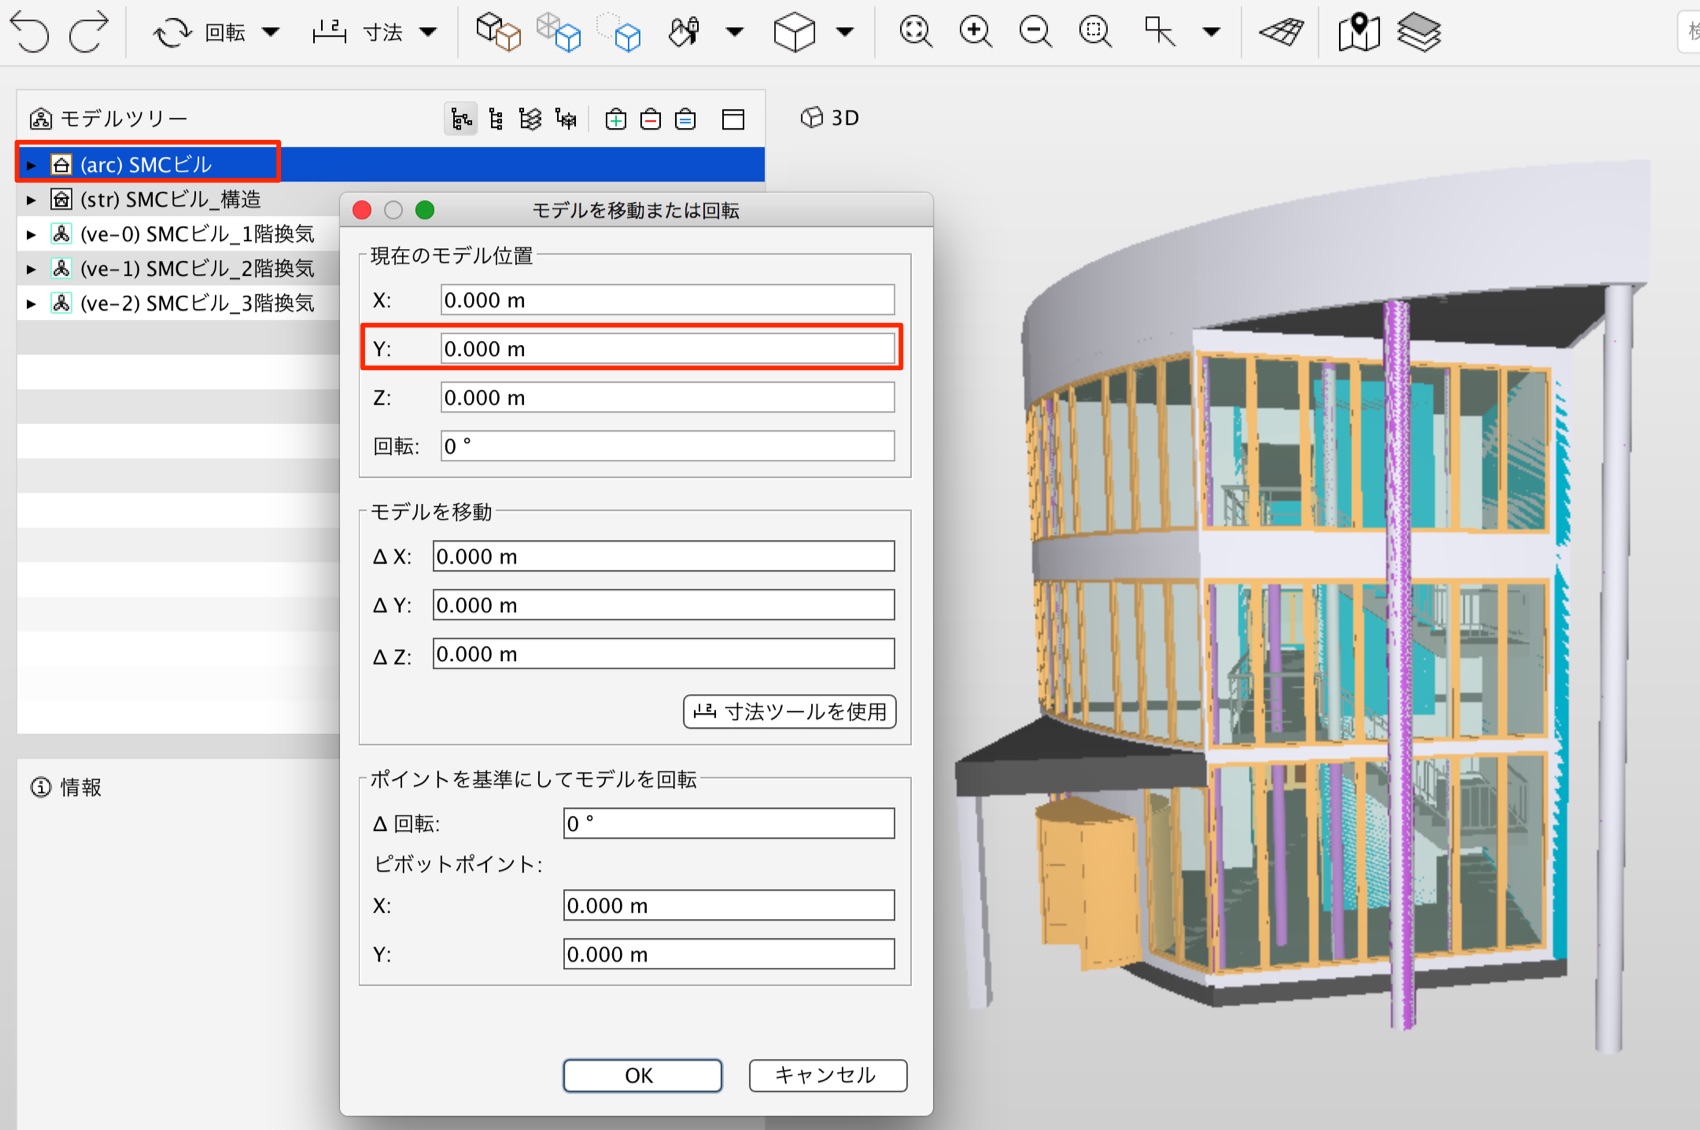Select the fourth tree view mode icon
The width and height of the screenshot is (1700, 1130).
(x=566, y=119)
